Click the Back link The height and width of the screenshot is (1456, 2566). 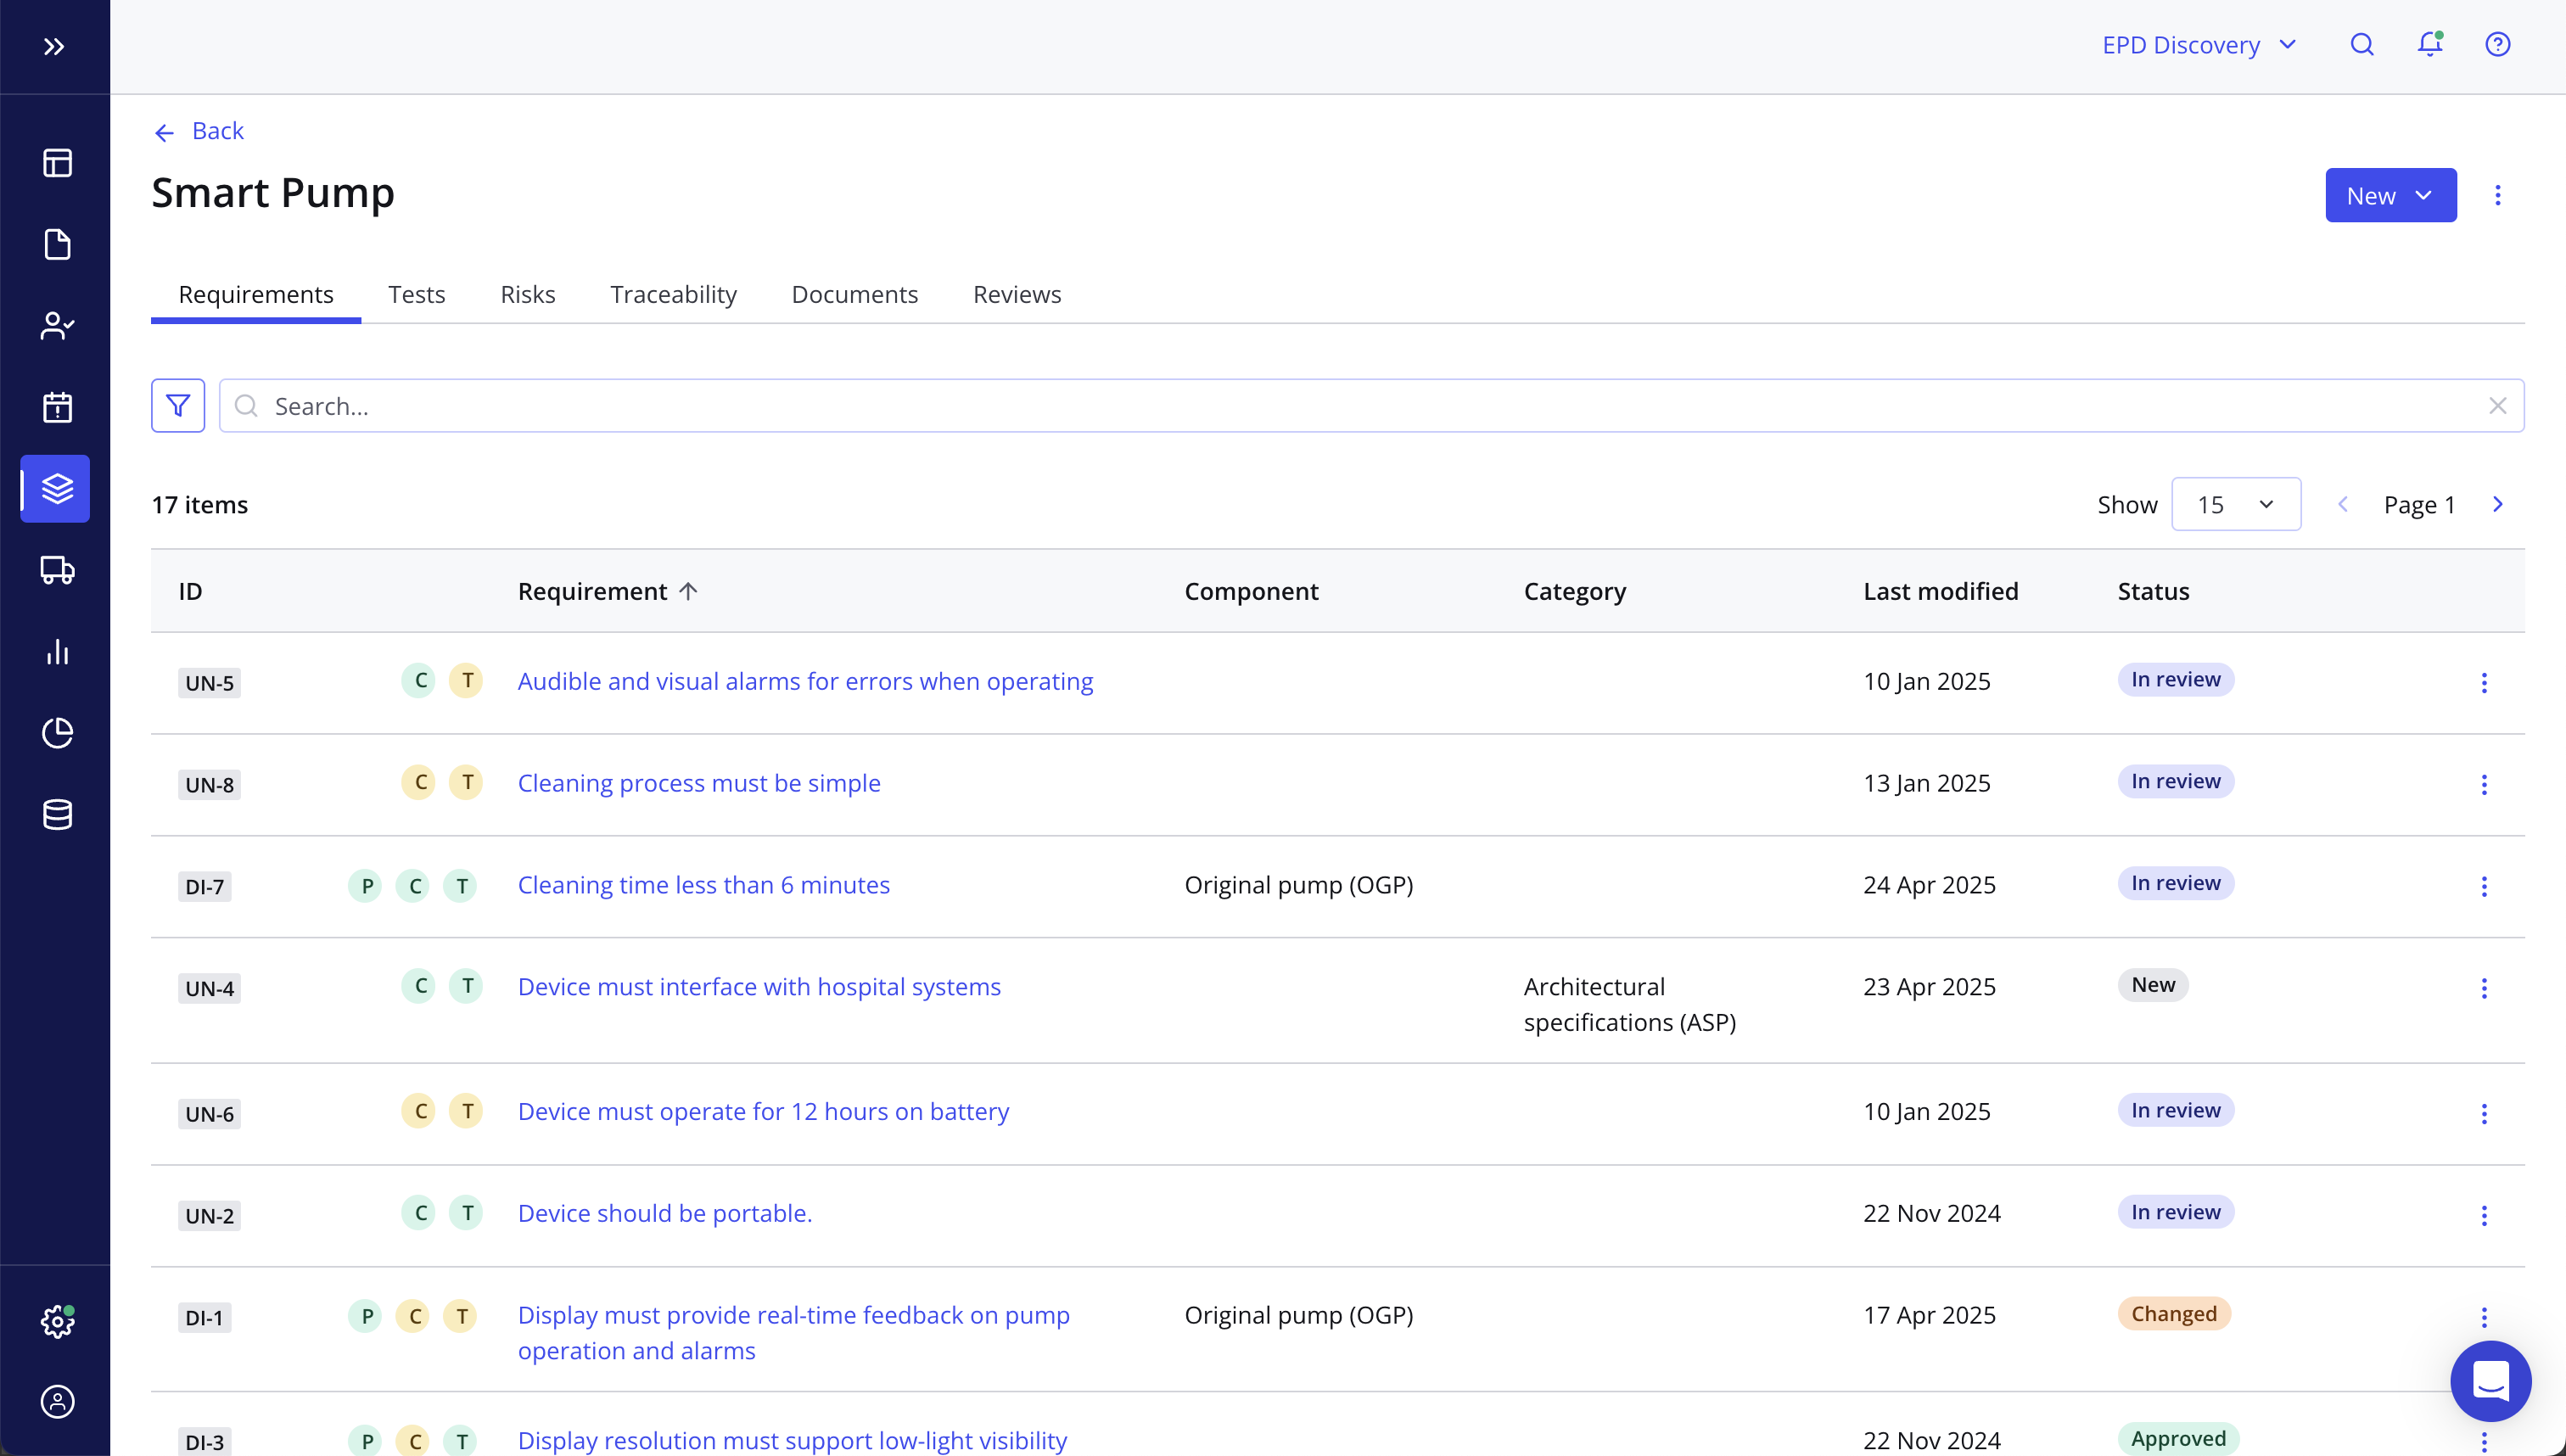tap(200, 131)
